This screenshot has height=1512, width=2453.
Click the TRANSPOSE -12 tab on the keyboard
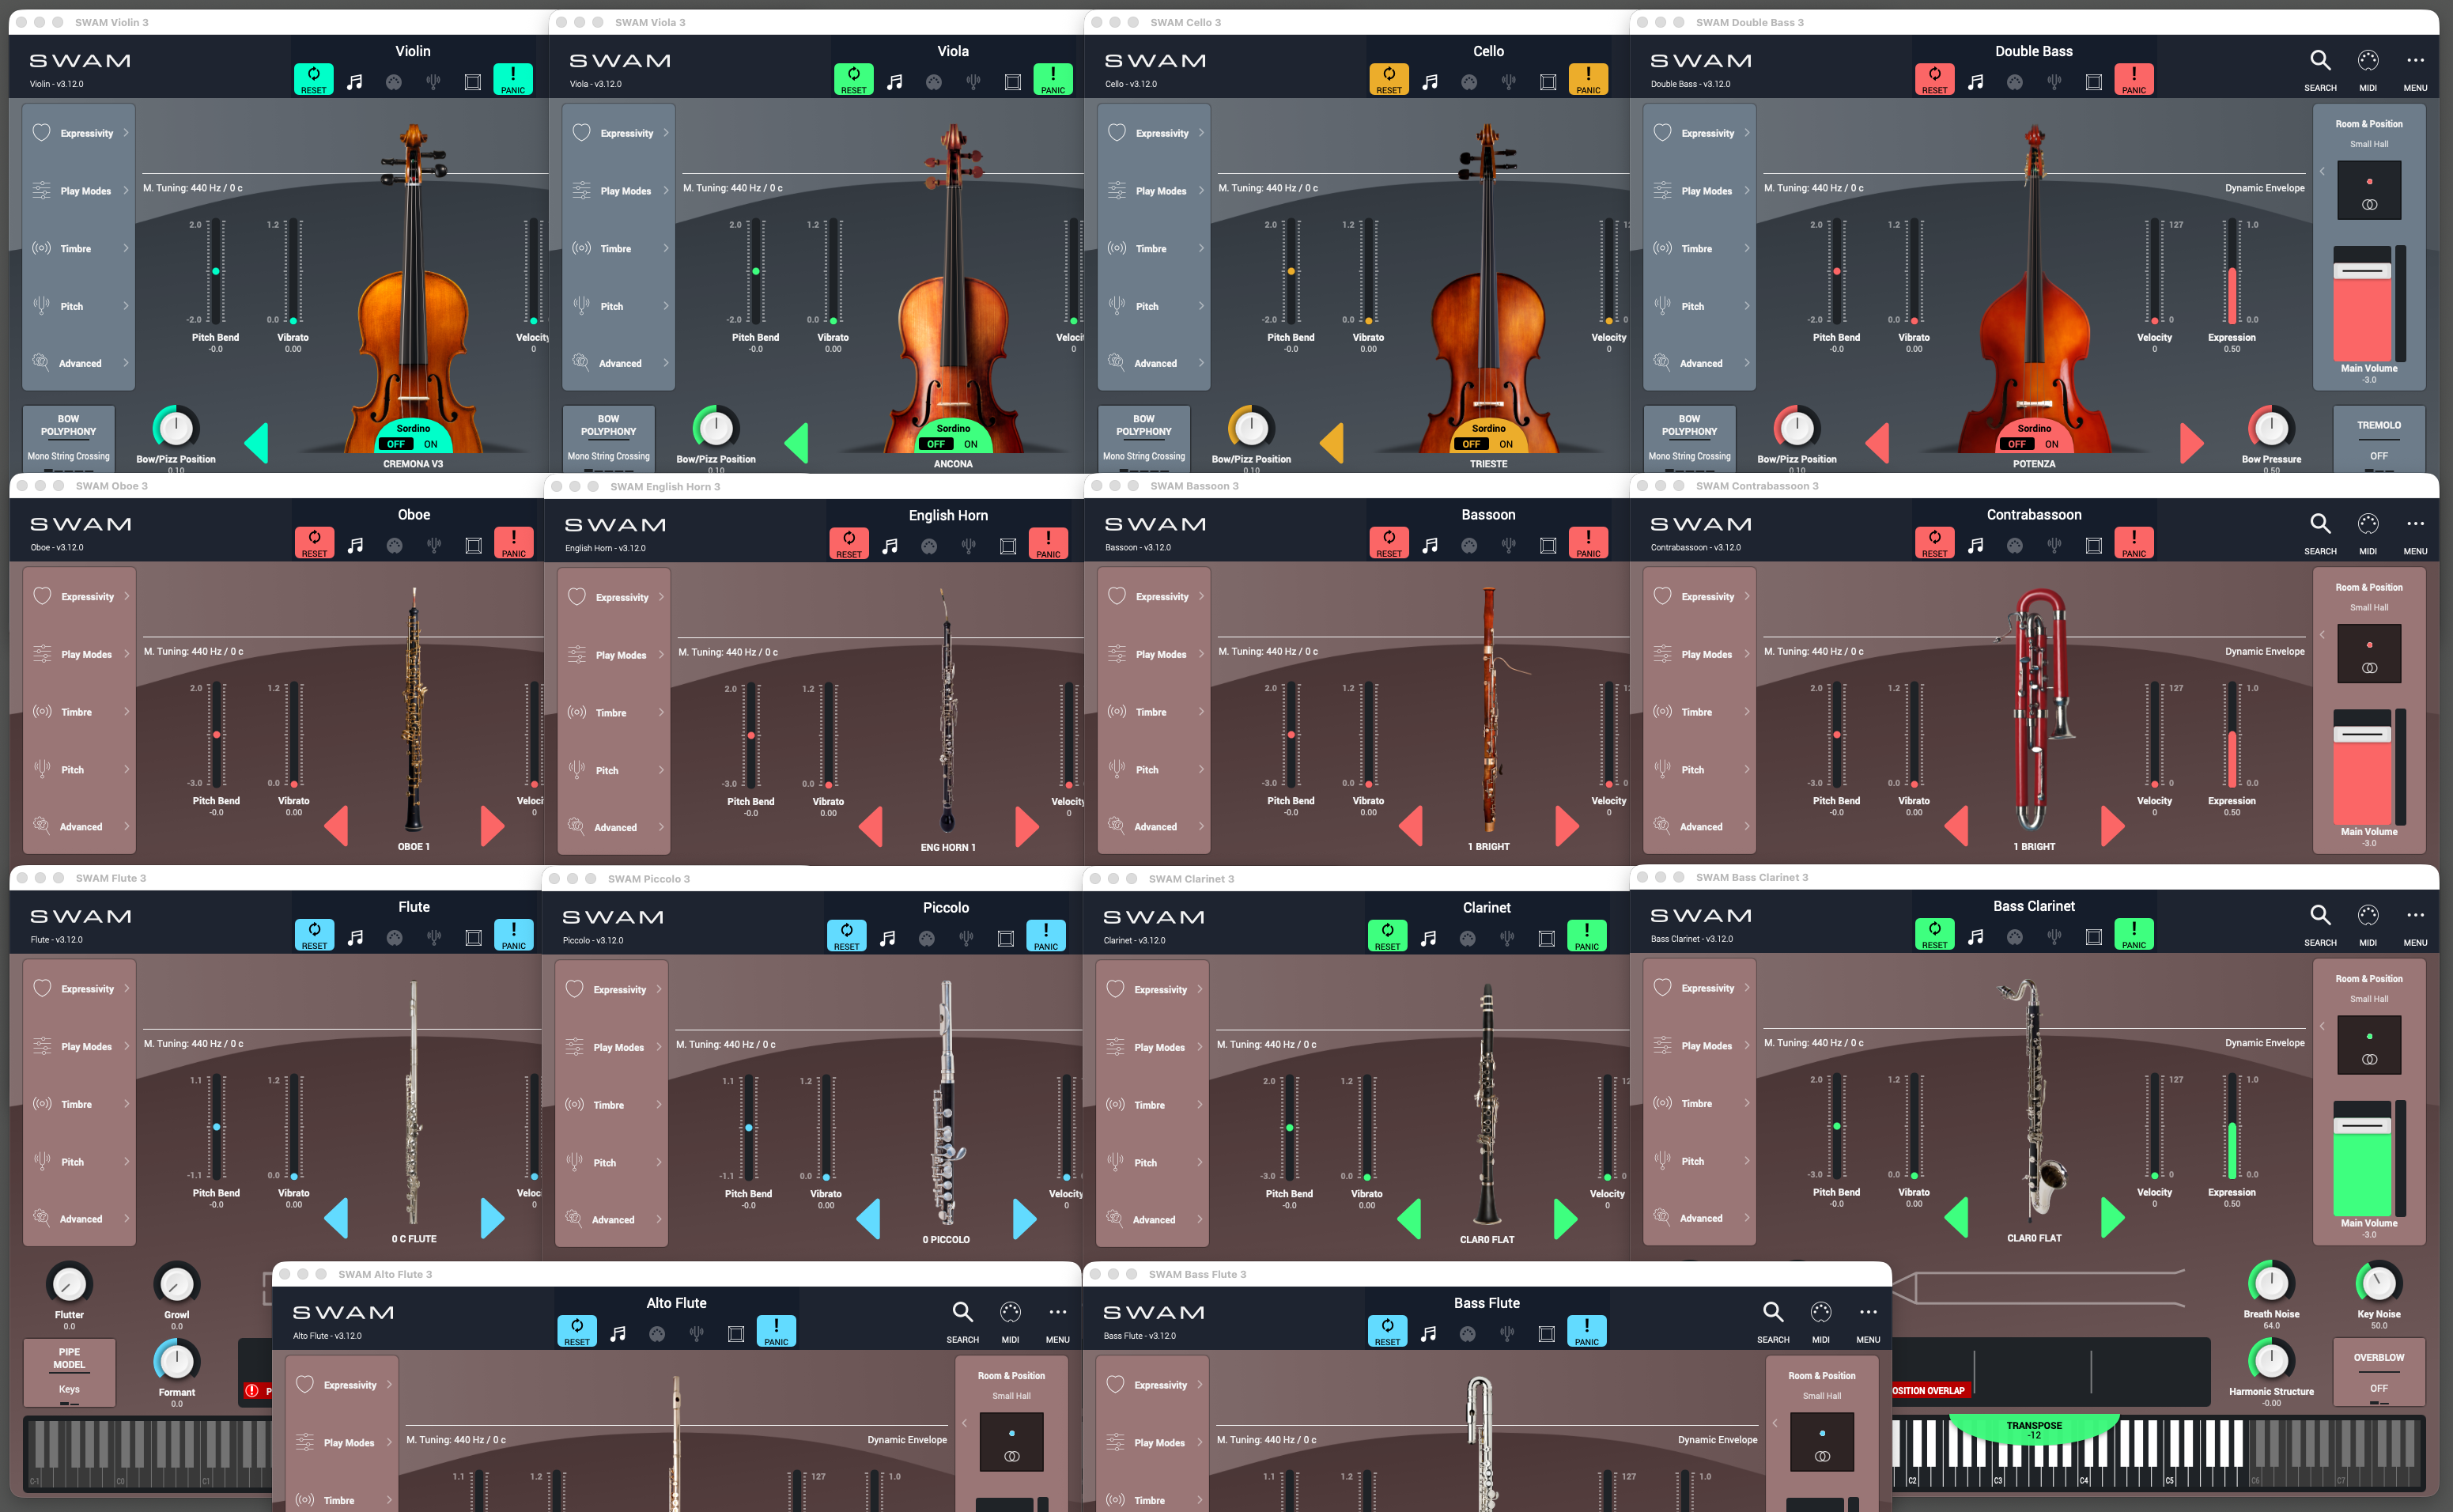point(2034,1429)
